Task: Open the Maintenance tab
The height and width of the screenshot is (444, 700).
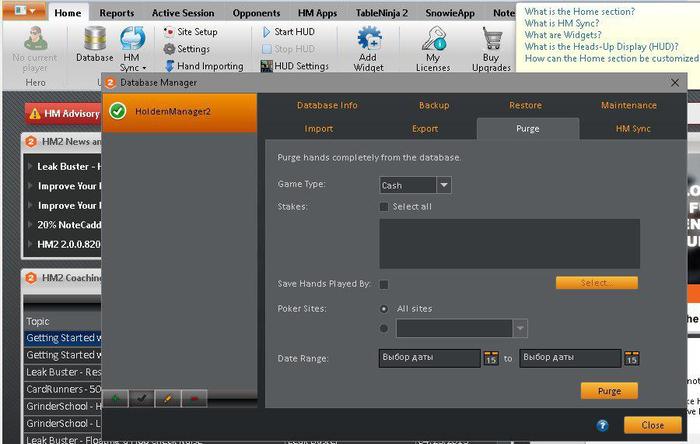Action: tap(629, 105)
